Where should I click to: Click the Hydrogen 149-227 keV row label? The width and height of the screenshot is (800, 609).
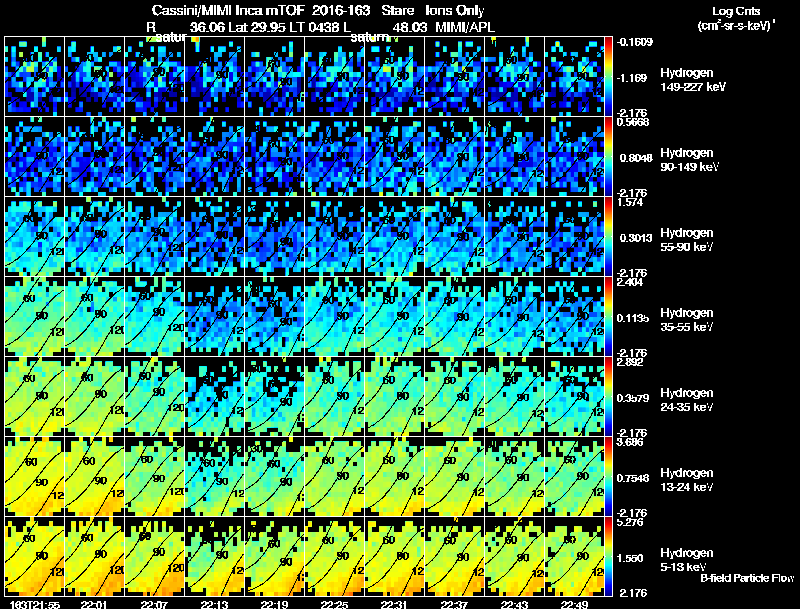[692, 80]
